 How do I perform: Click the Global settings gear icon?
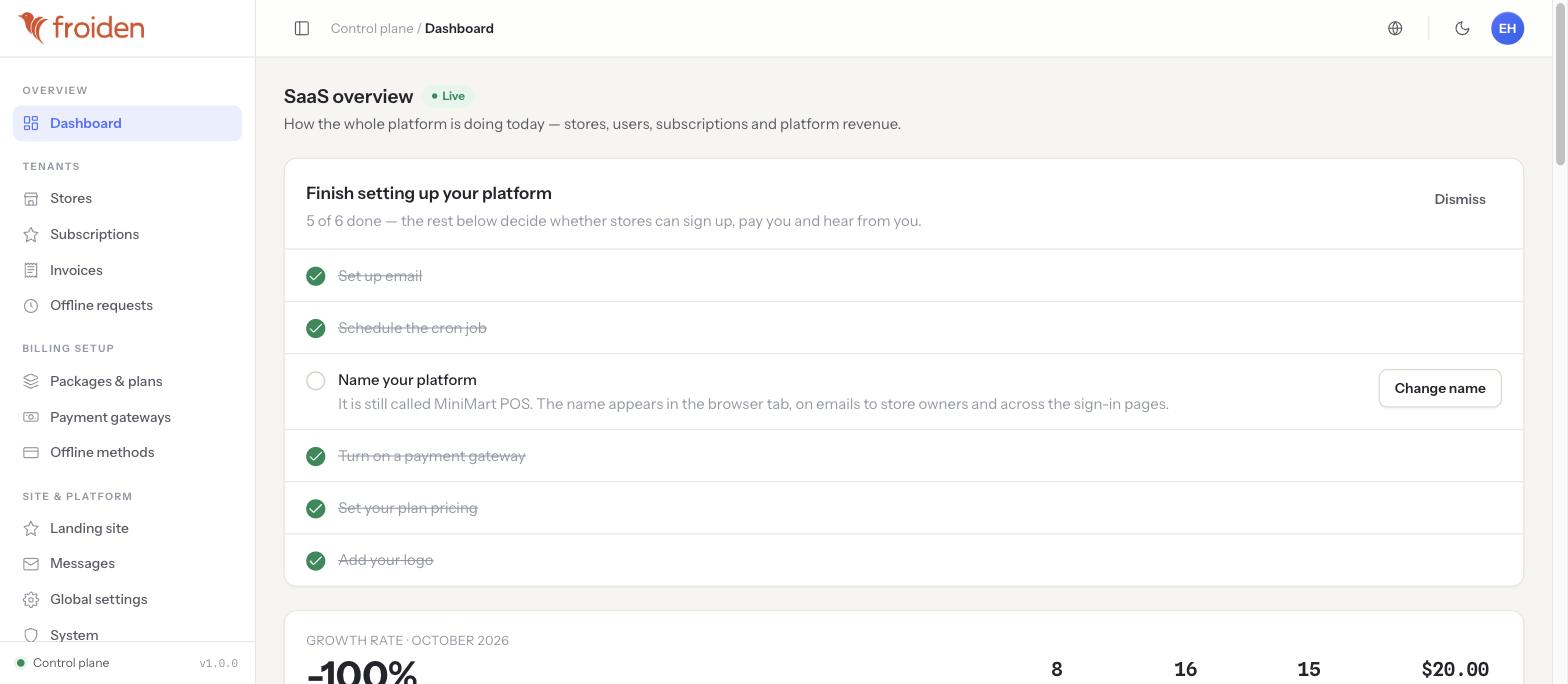point(31,600)
